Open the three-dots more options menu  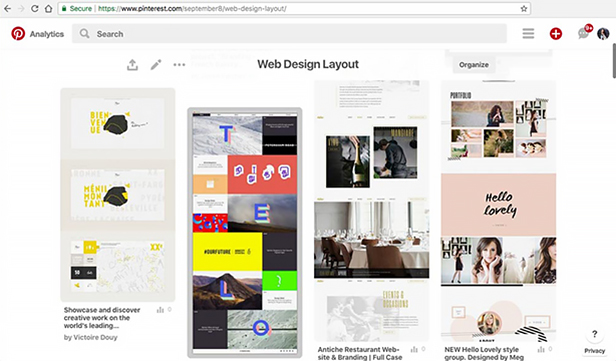(179, 65)
